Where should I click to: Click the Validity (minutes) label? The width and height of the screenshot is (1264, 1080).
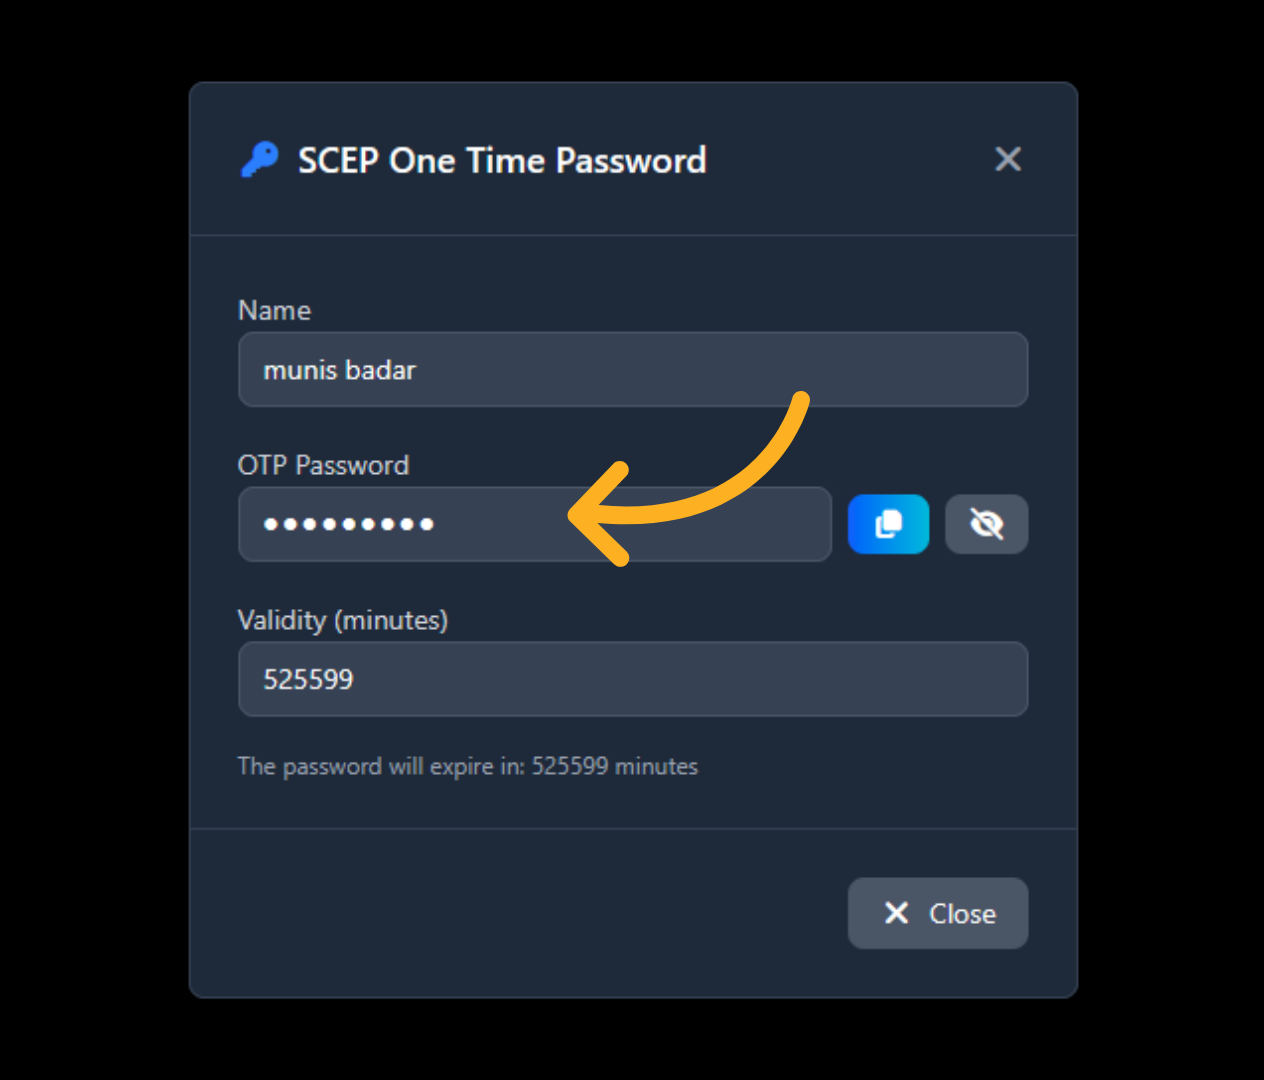pyautogui.click(x=342, y=620)
